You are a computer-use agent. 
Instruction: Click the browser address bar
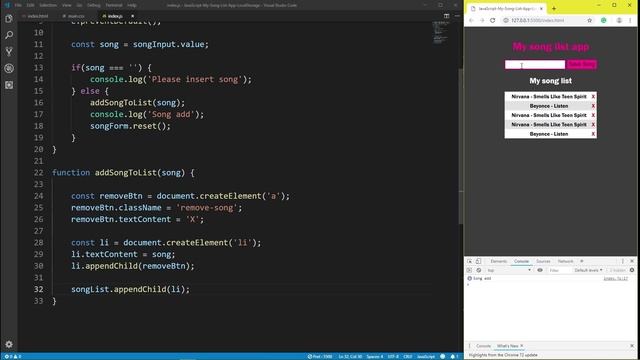pyautogui.click(x=543, y=20)
